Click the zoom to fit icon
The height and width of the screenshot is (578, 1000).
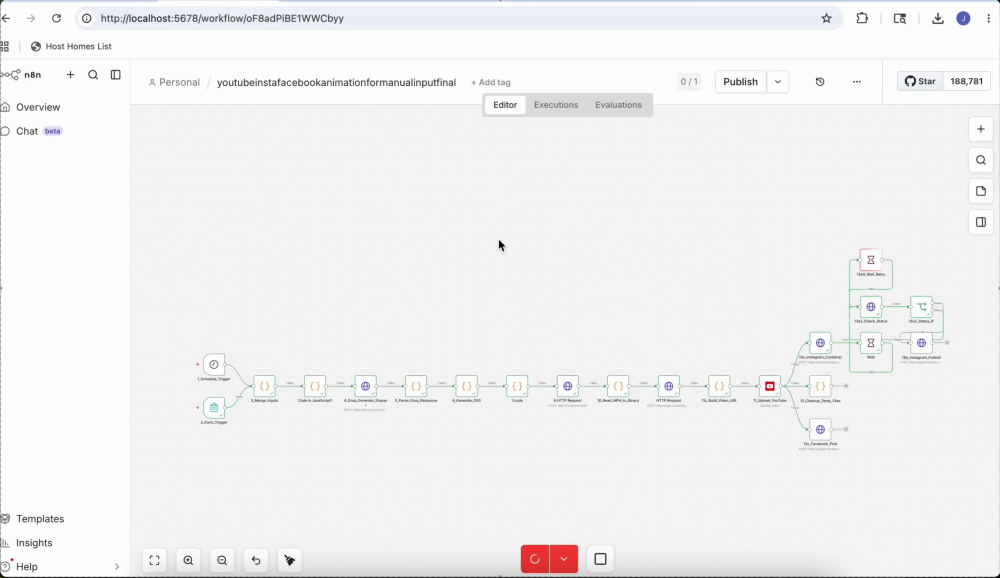tap(154, 560)
